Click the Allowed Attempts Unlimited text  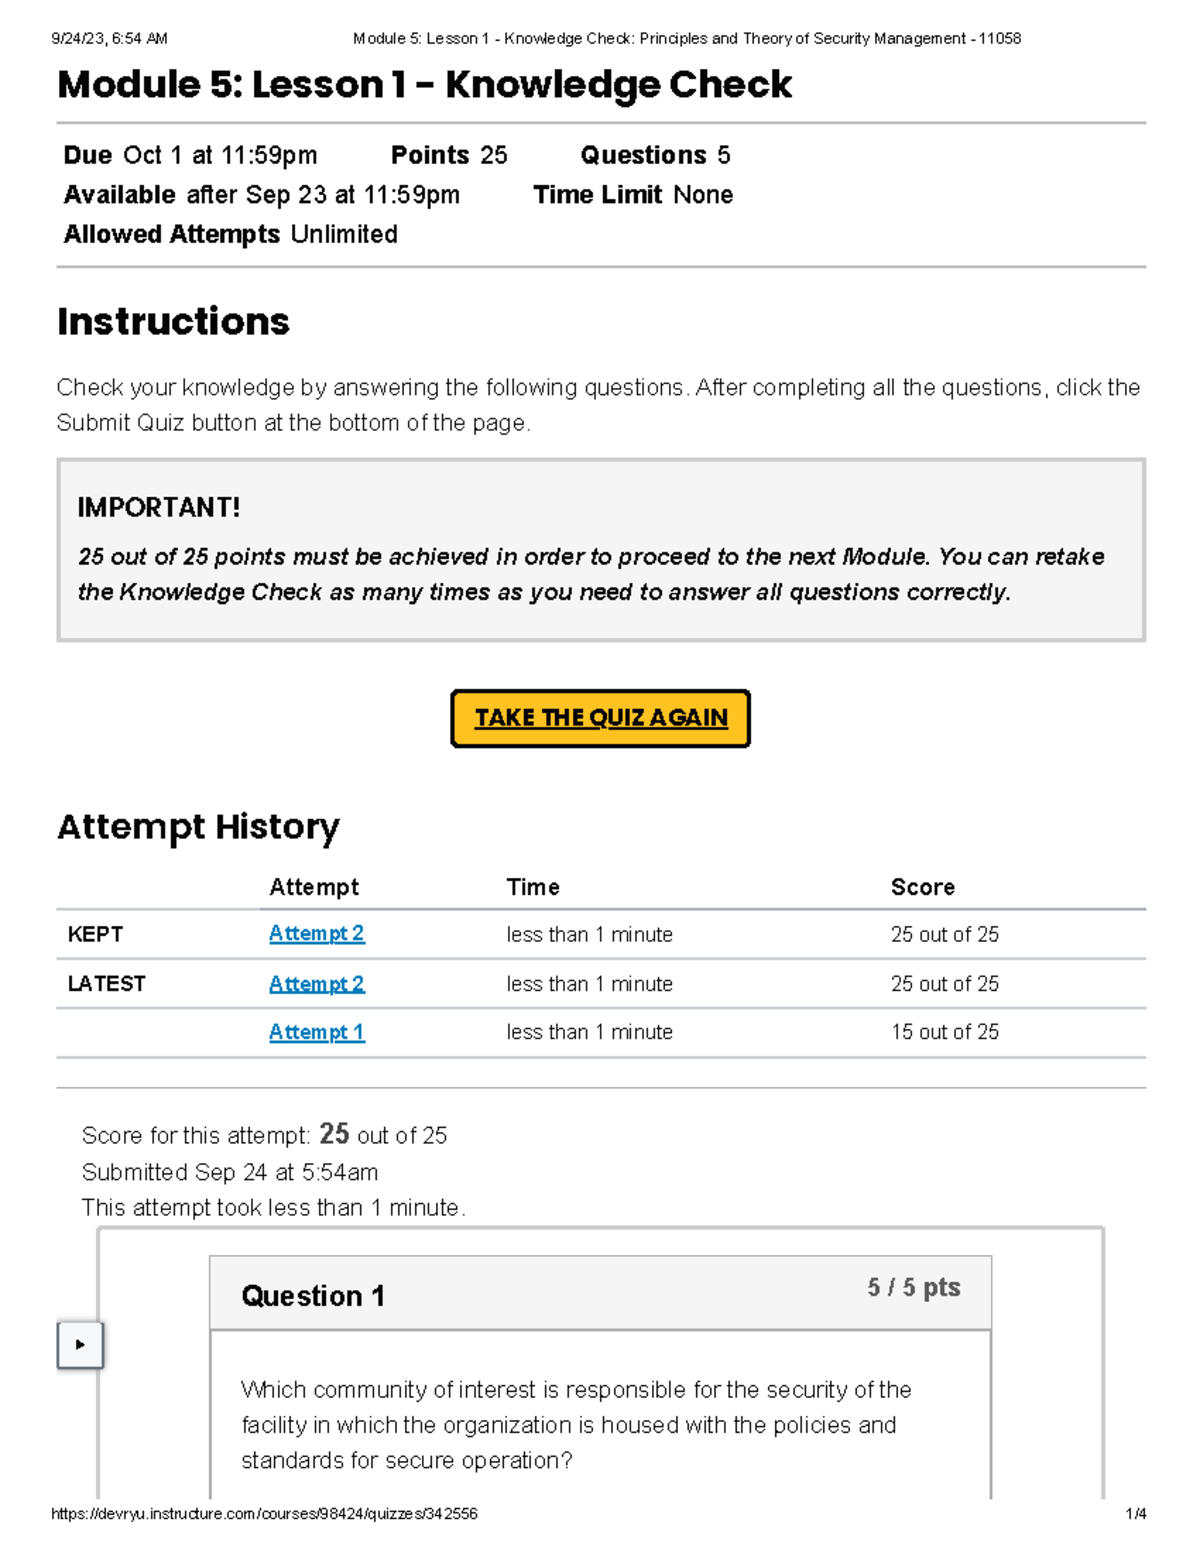pos(230,234)
